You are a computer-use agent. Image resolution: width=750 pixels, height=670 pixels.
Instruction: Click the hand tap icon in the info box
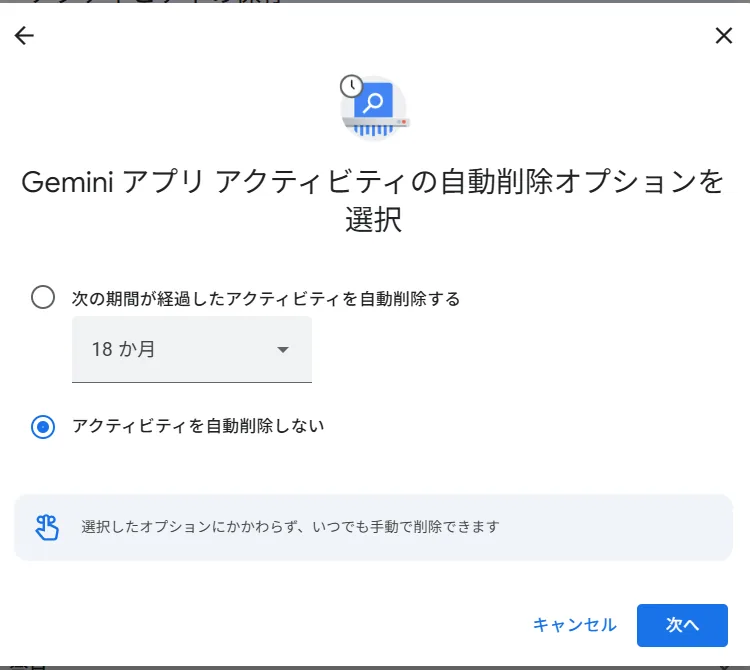point(47,527)
